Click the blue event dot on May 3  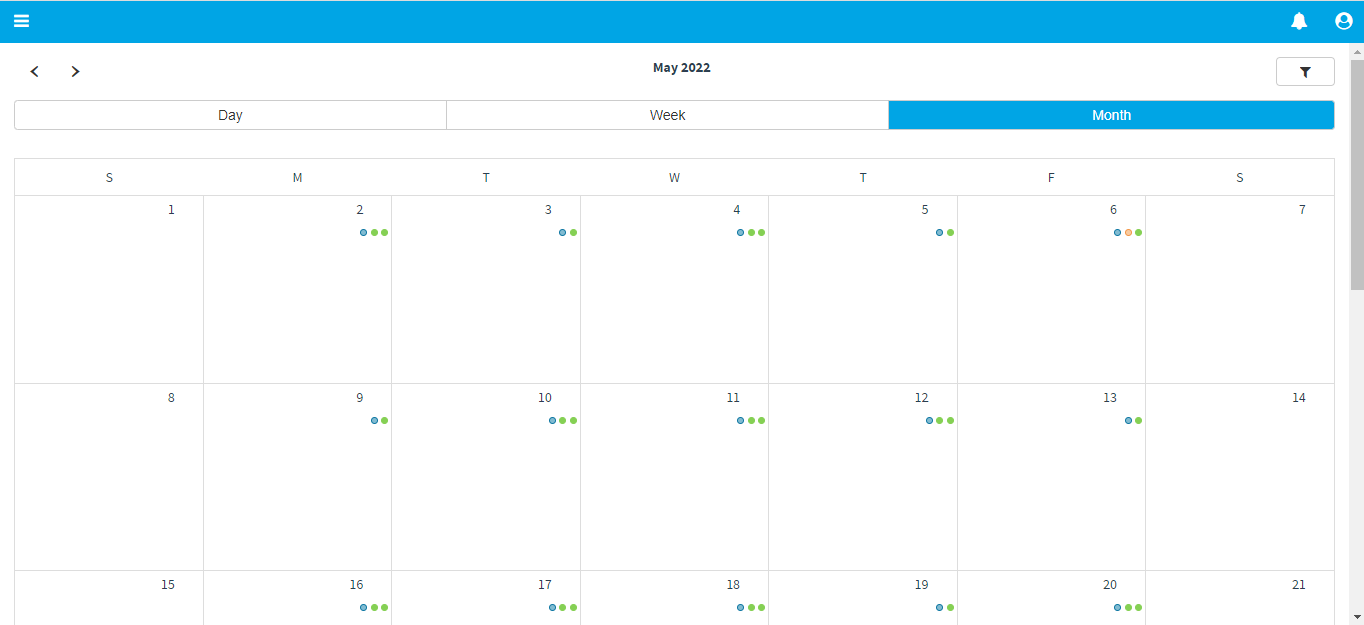click(x=563, y=233)
